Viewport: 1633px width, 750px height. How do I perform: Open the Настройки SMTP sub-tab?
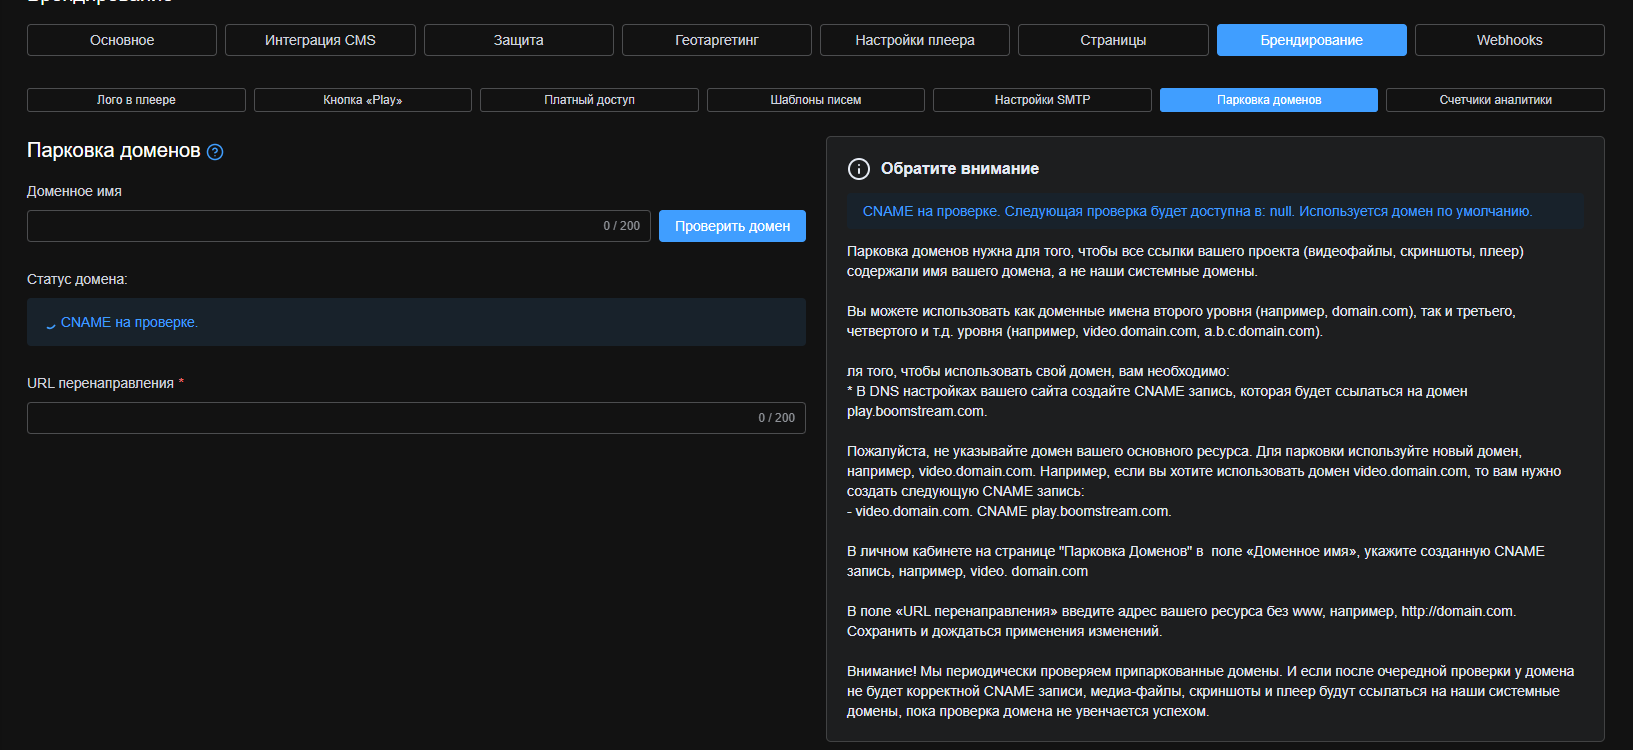click(1042, 100)
